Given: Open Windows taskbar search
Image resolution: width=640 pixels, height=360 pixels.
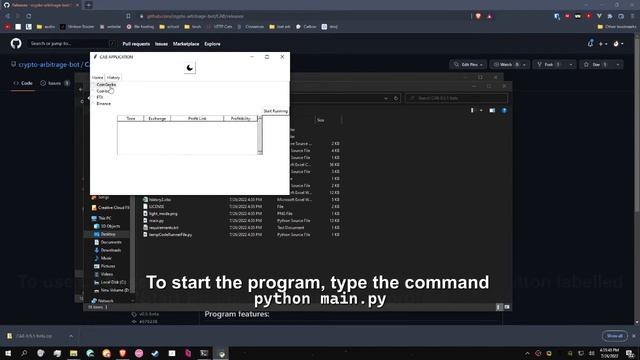Looking at the screenshot, I should (24, 353).
